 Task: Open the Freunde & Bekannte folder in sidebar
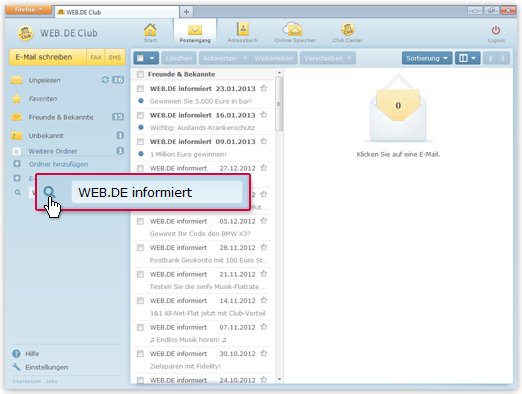61,117
